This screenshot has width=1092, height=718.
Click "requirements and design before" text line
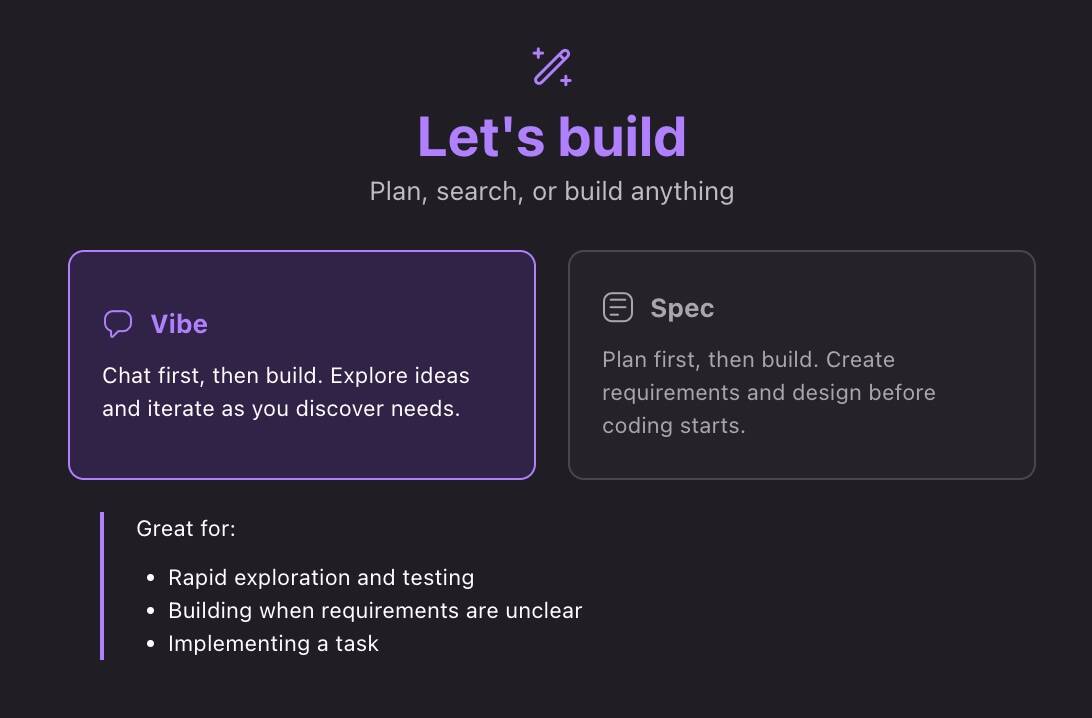pos(768,393)
